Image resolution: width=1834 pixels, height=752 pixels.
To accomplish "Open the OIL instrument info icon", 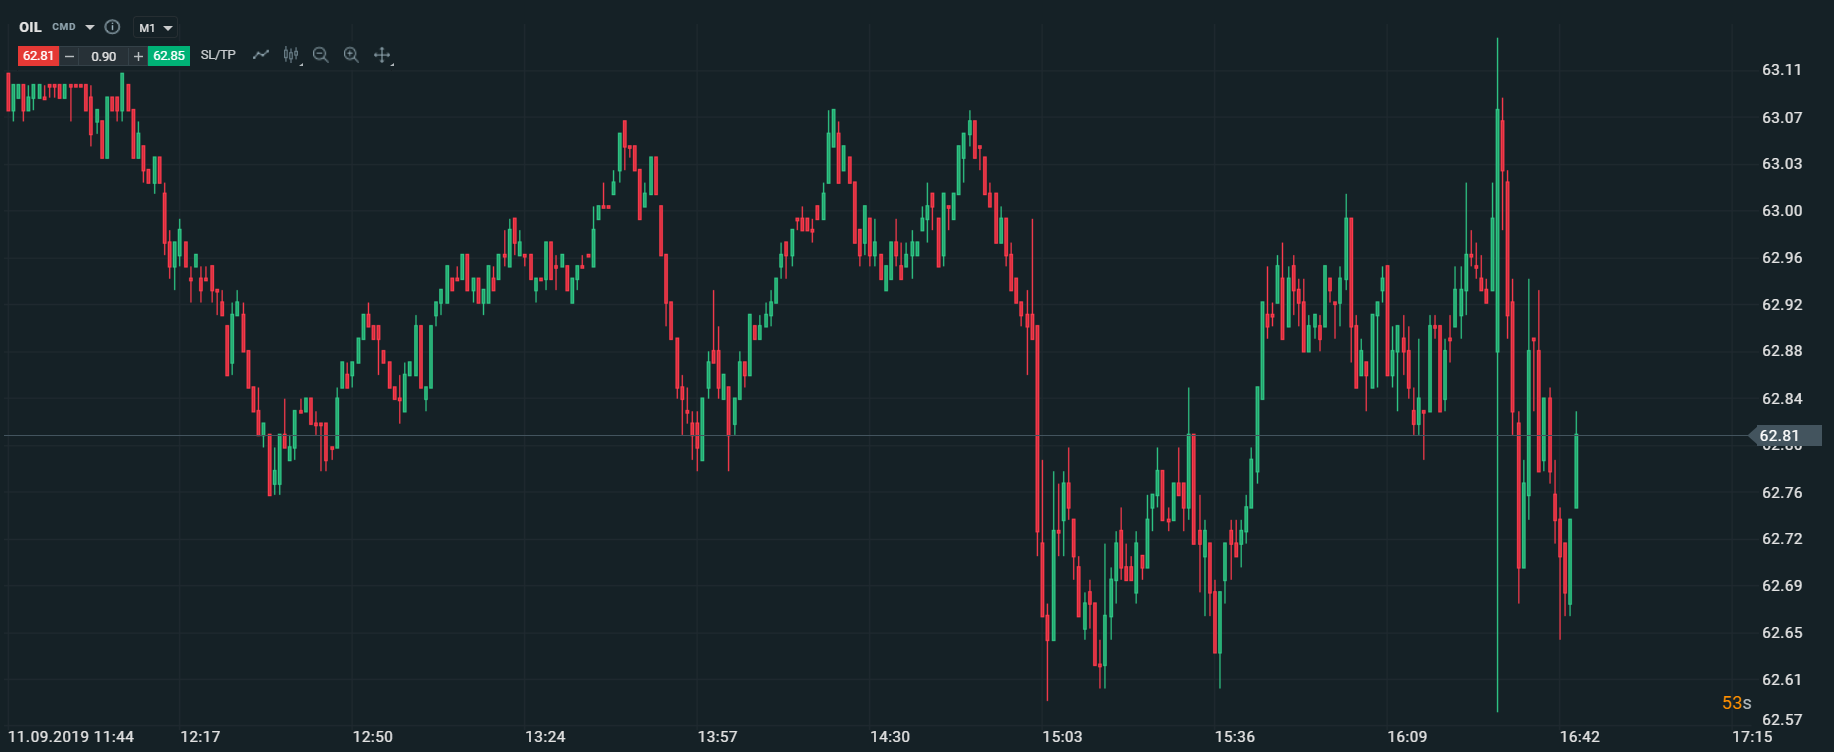I will (x=112, y=27).
